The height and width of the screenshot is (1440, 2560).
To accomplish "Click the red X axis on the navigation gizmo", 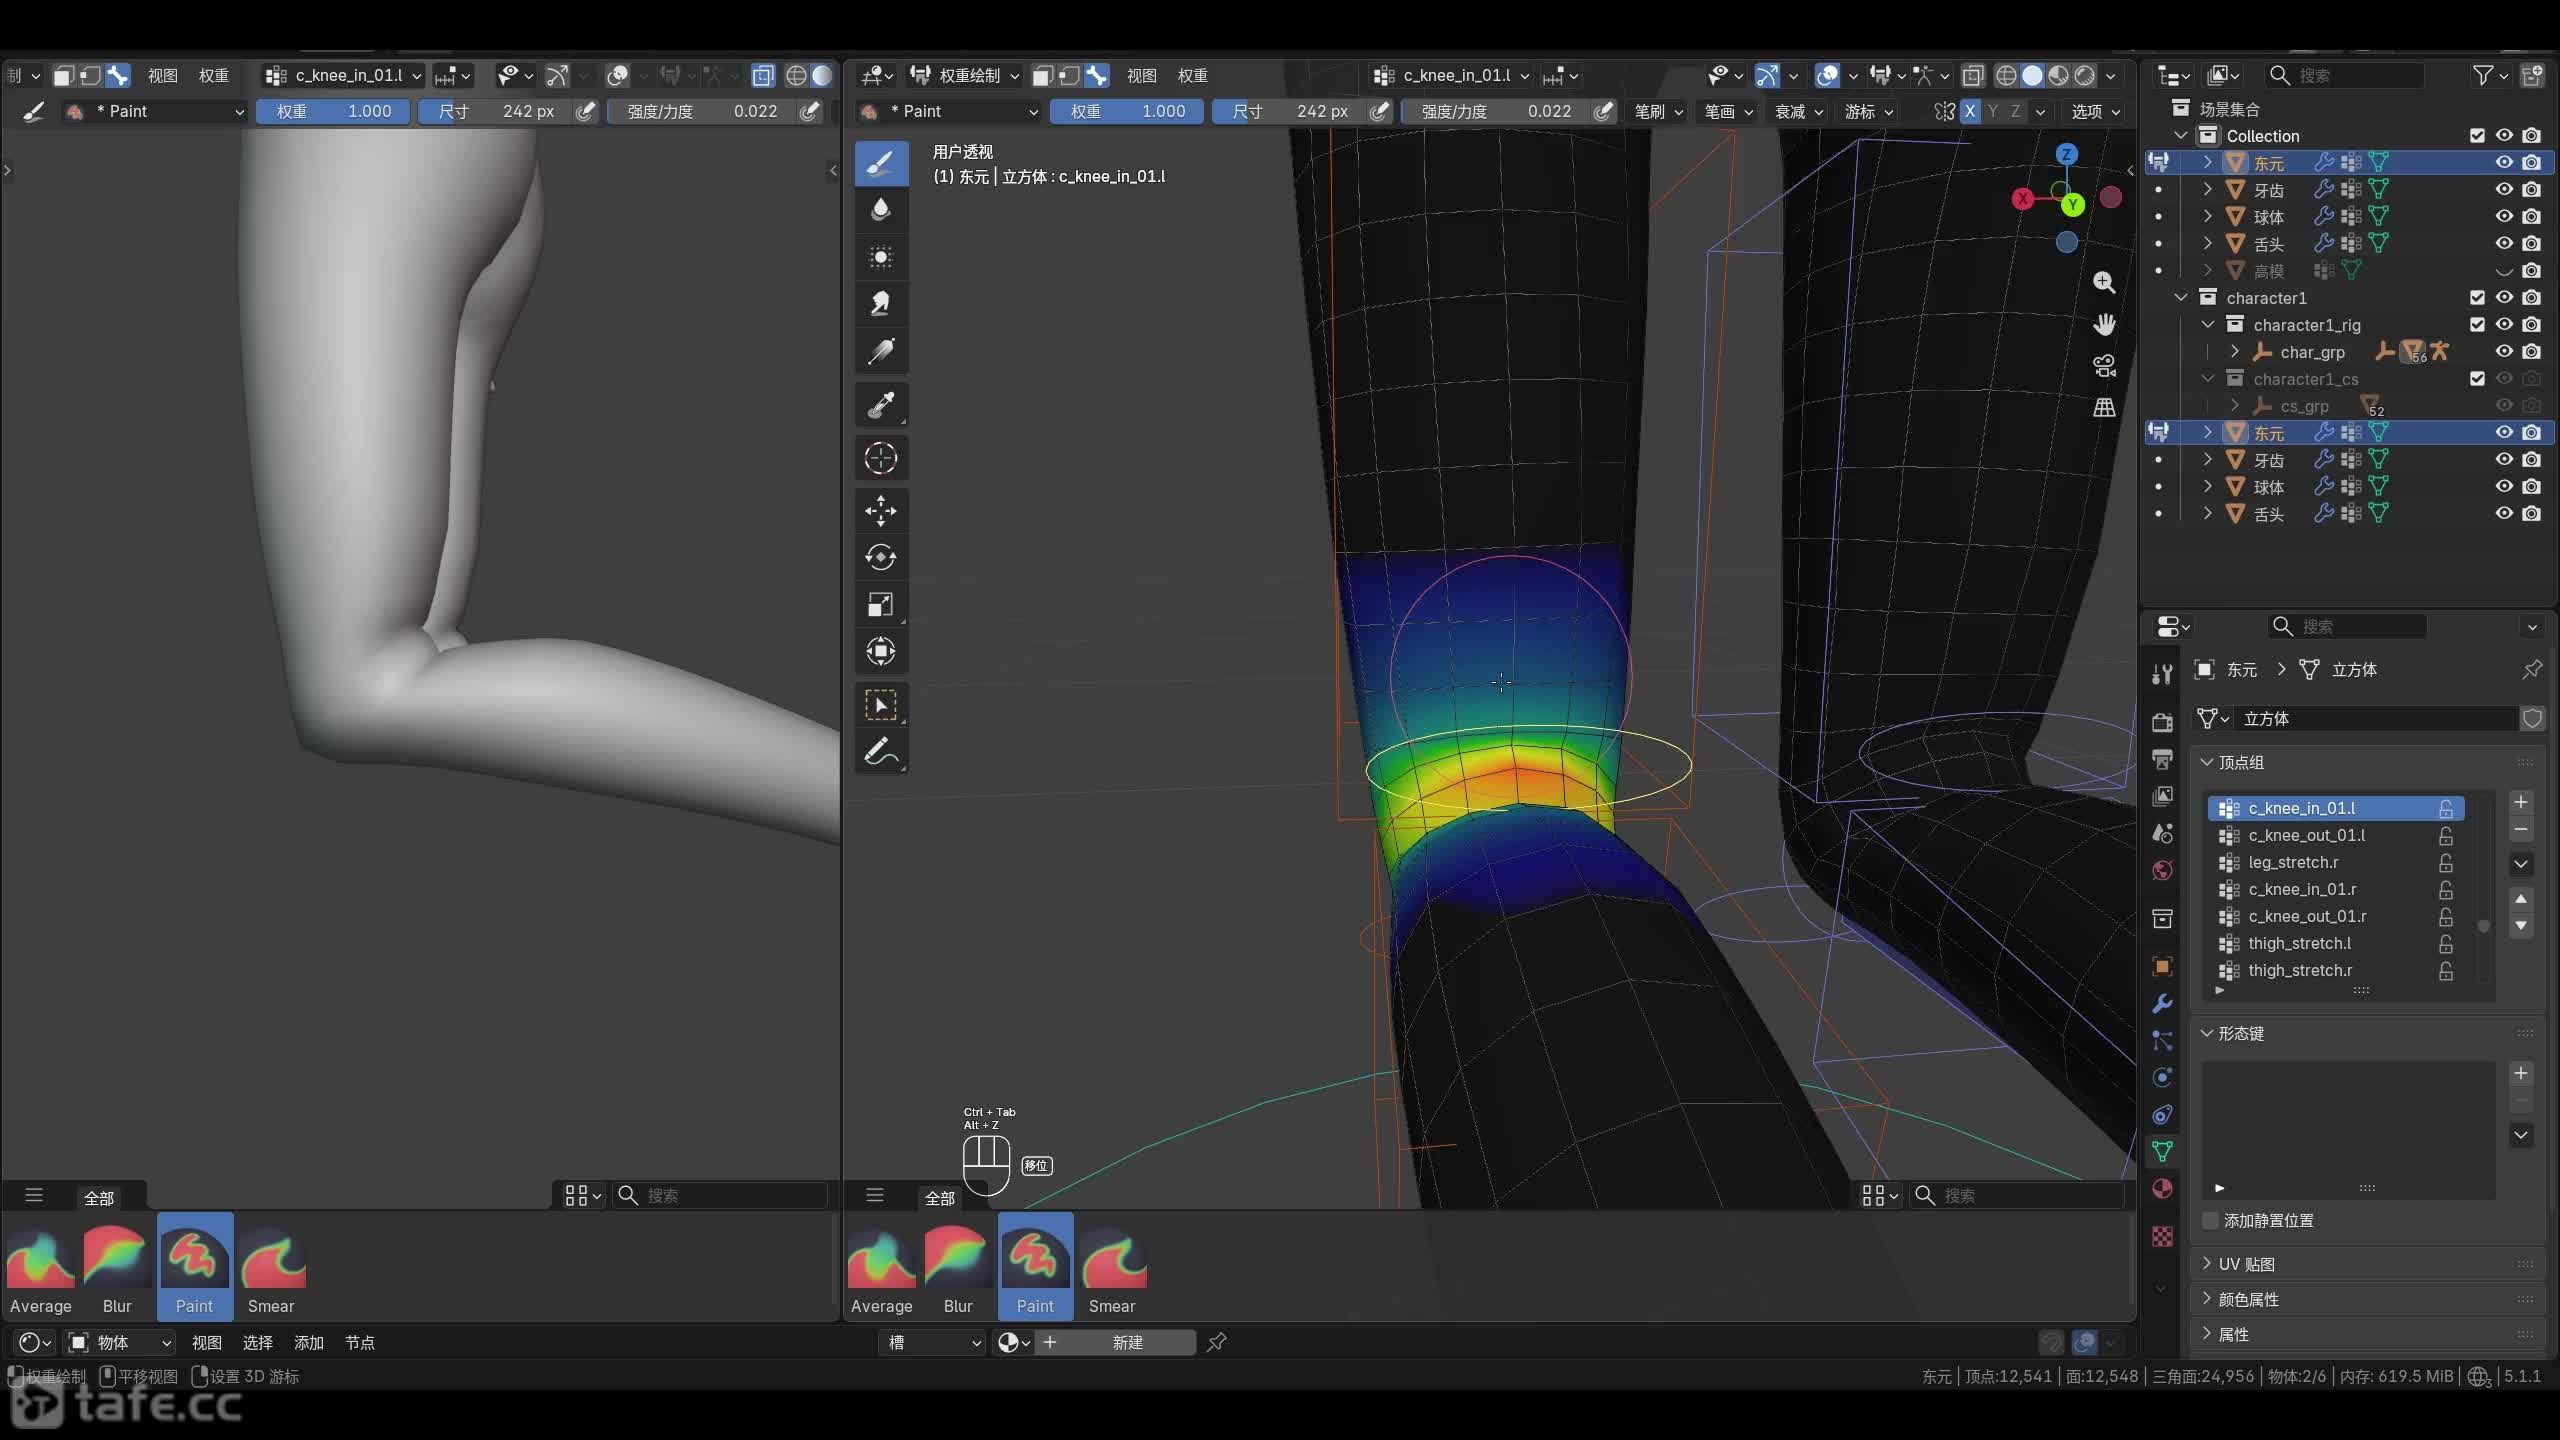I will (x=2023, y=199).
